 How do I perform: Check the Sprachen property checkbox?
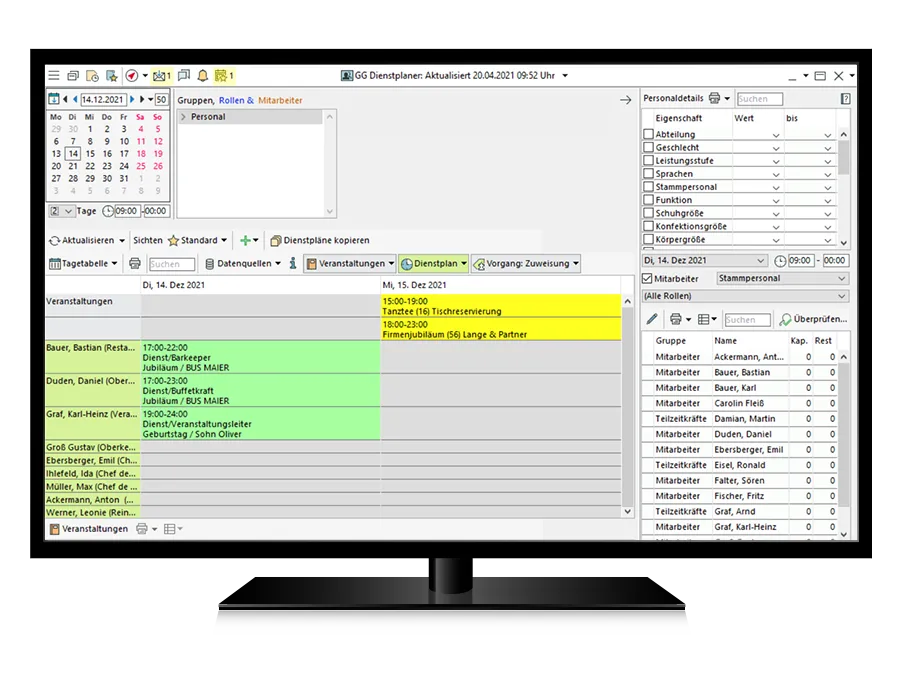648,174
